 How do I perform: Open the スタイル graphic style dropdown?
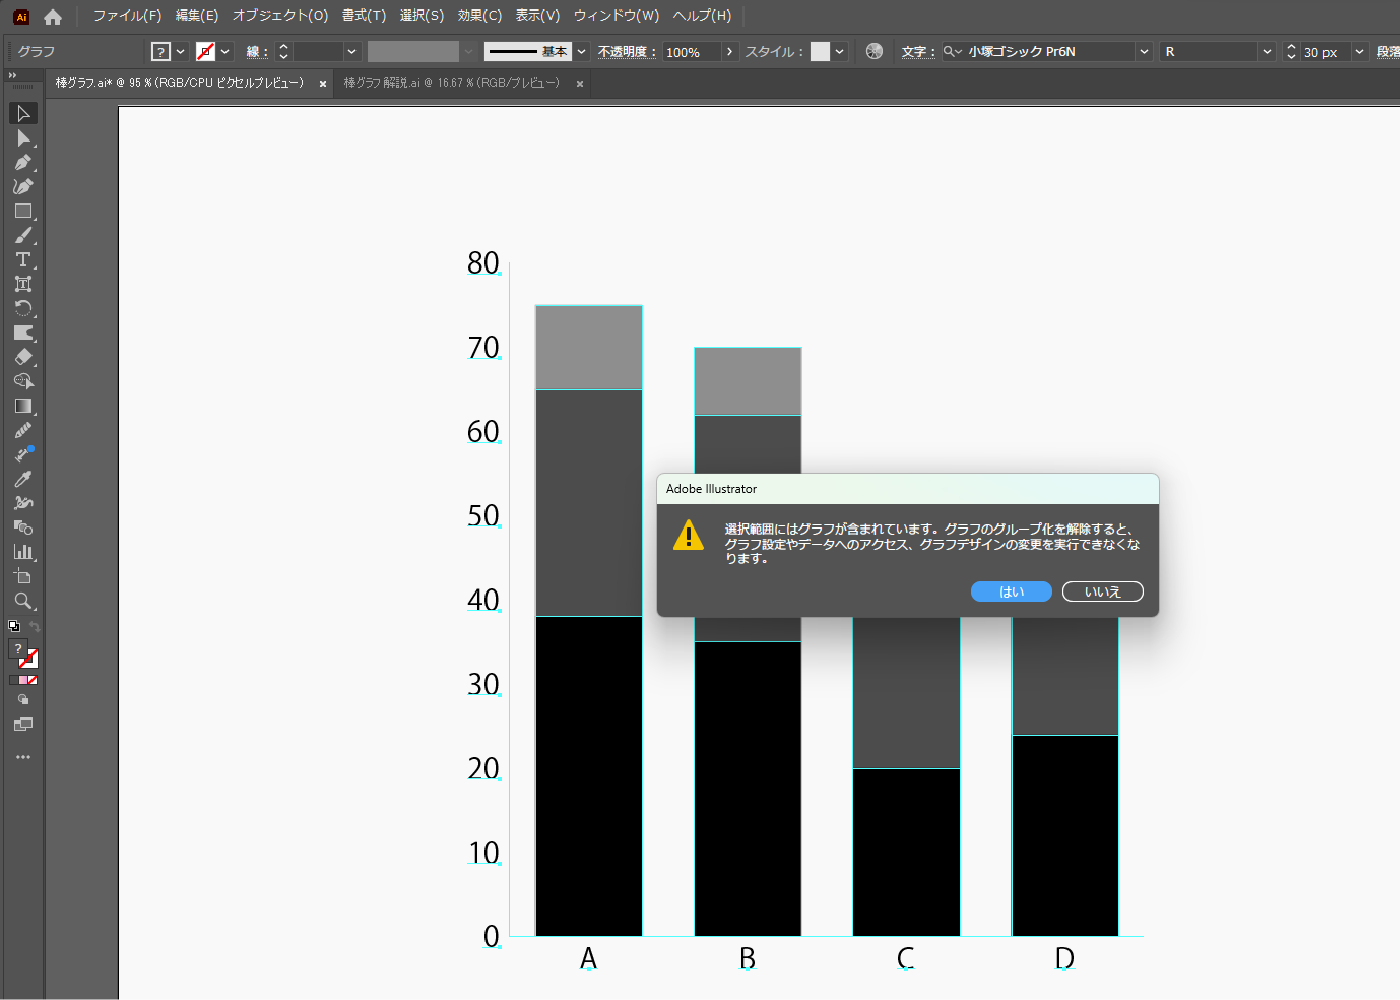[x=840, y=51]
